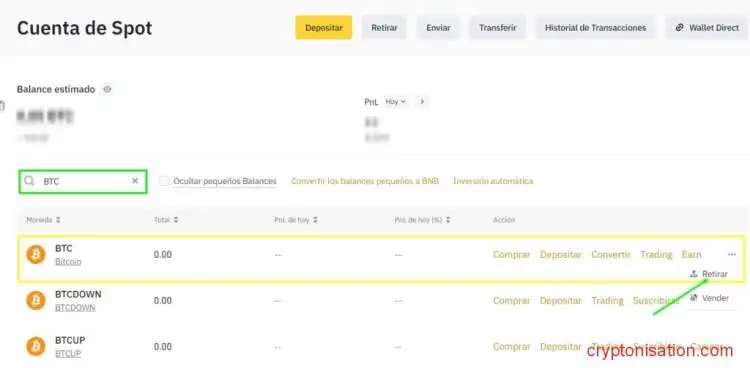Toggle balance visibility eye icon
Image resolution: width=750 pixels, height=368 pixels.
tap(108, 89)
